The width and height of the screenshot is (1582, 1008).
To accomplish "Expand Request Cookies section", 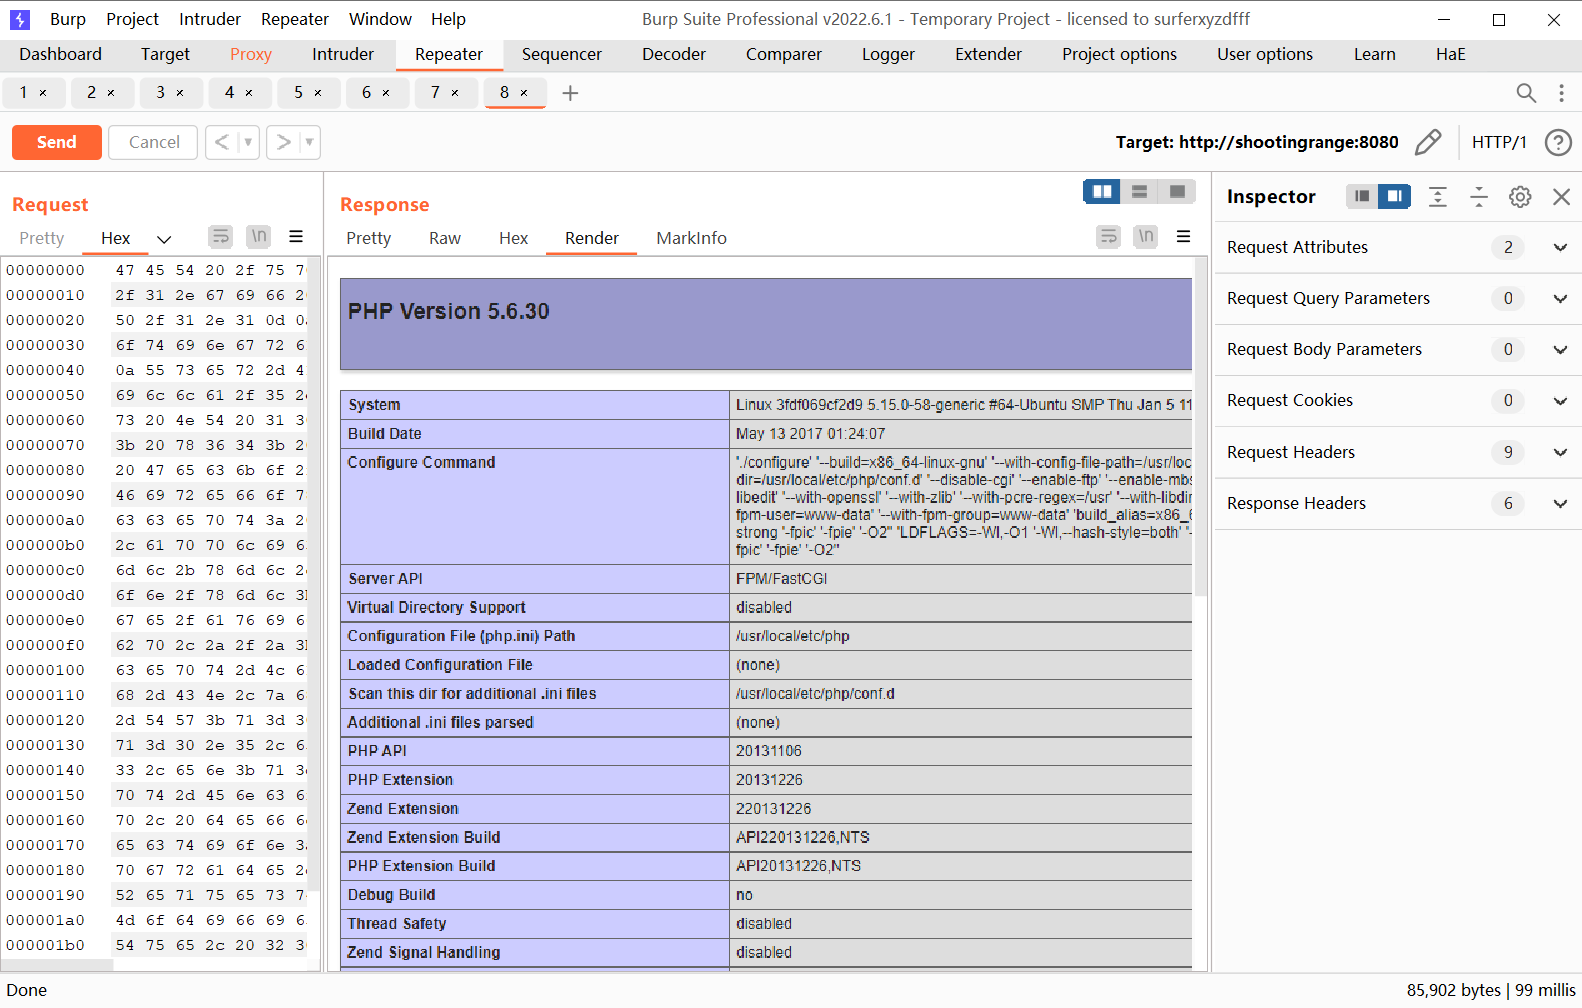I will point(1560,401).
